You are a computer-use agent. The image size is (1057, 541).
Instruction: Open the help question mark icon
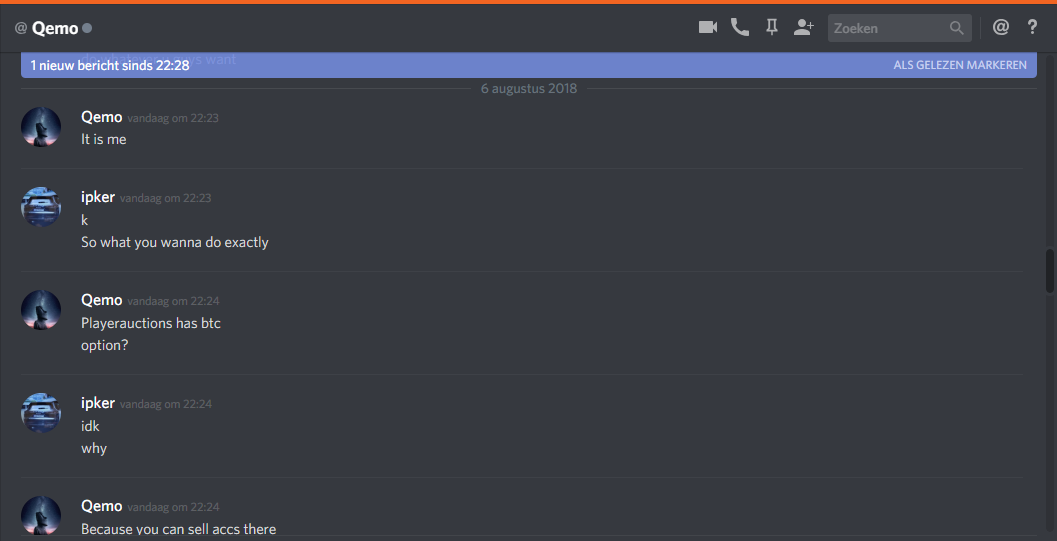point(1032,28)
